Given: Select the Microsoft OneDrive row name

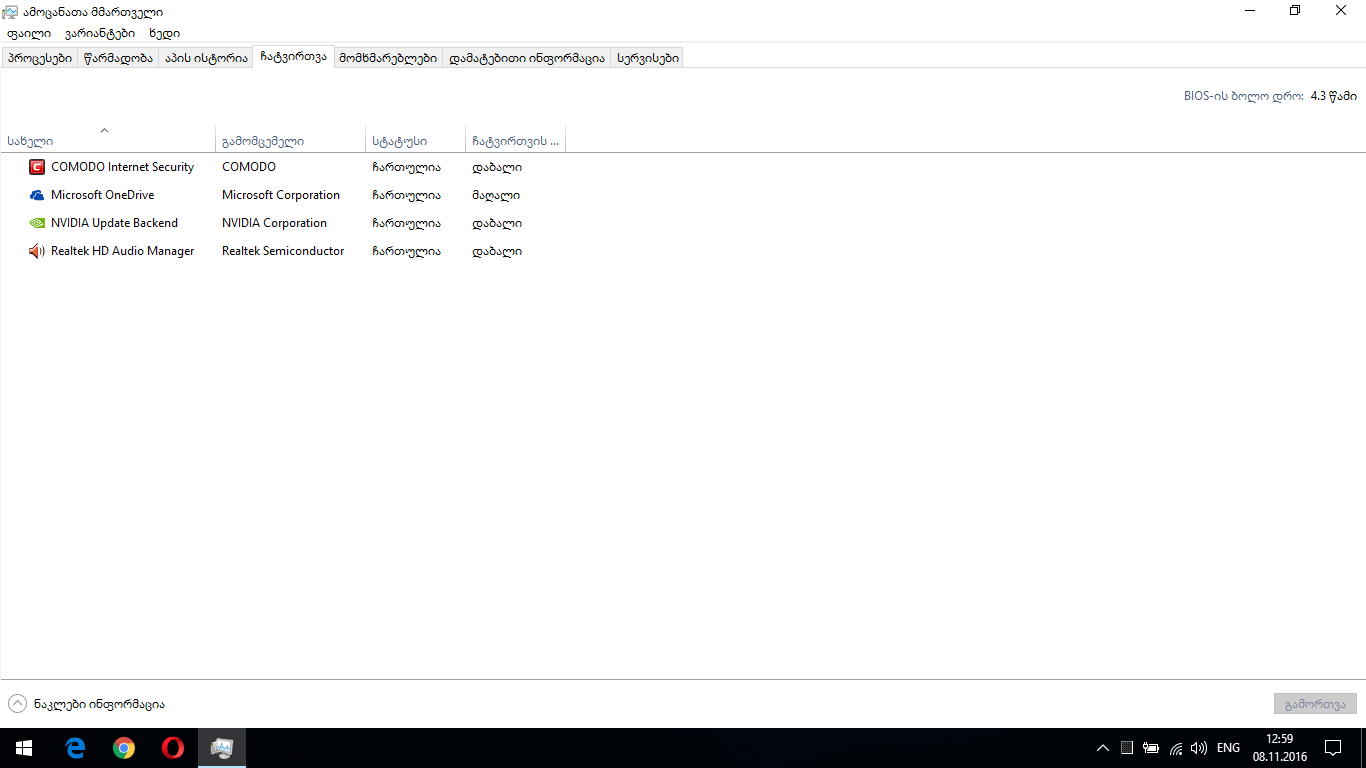Looking at the screenshot, I should tap(102, 195).
